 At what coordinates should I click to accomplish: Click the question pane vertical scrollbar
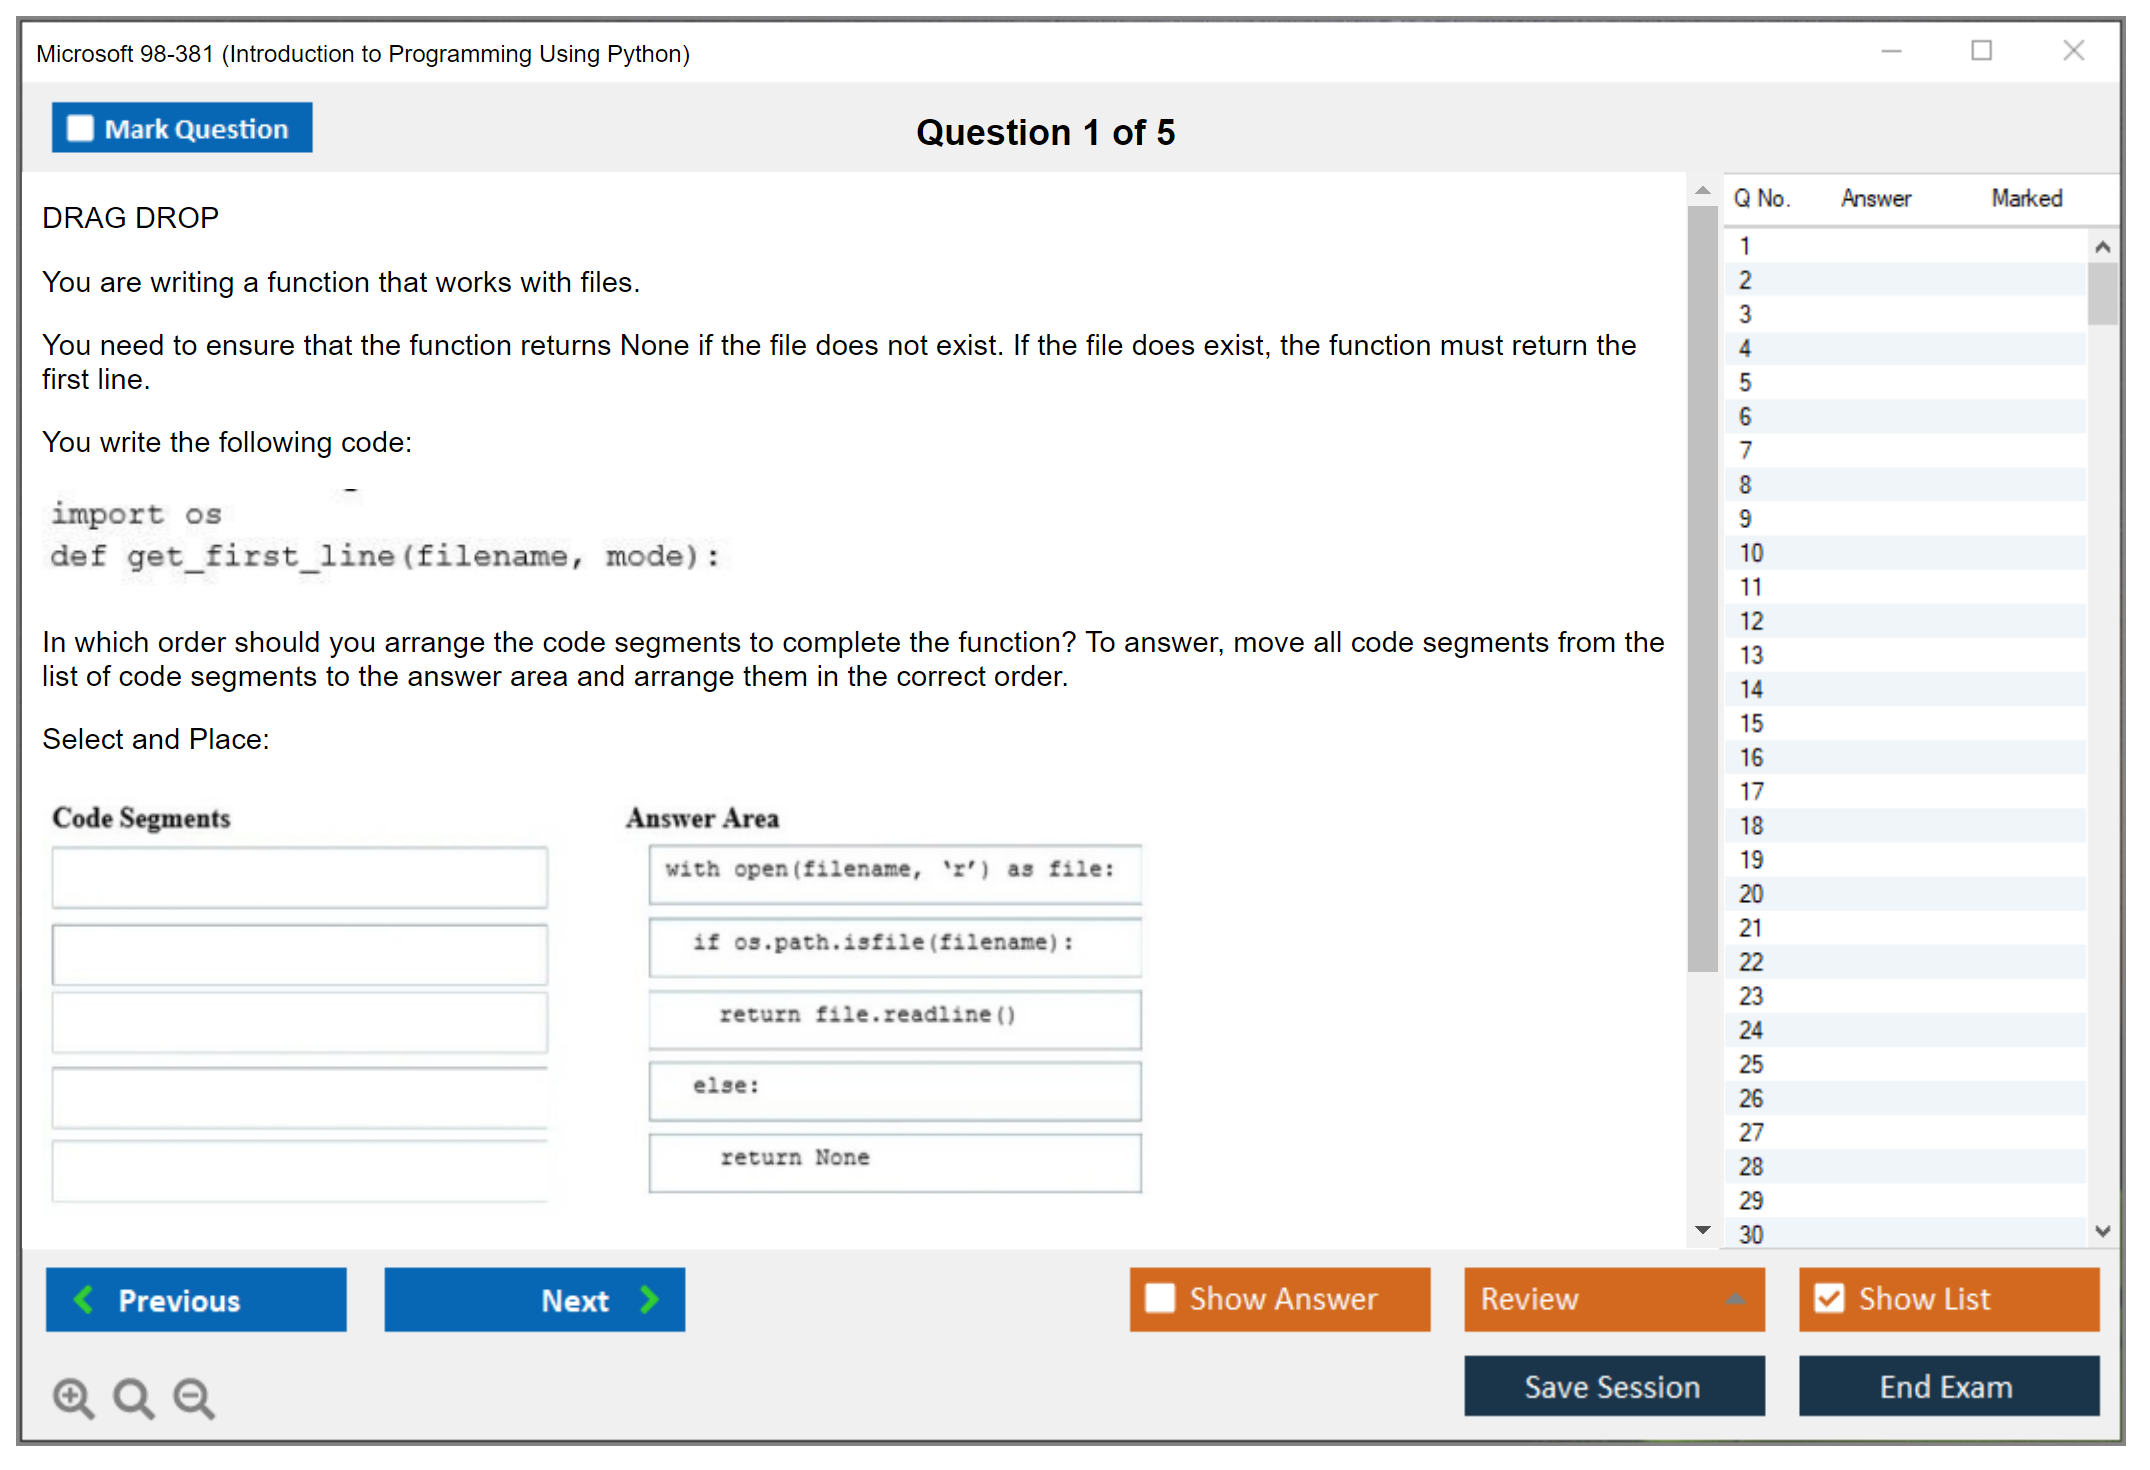tap(1702, 590)
